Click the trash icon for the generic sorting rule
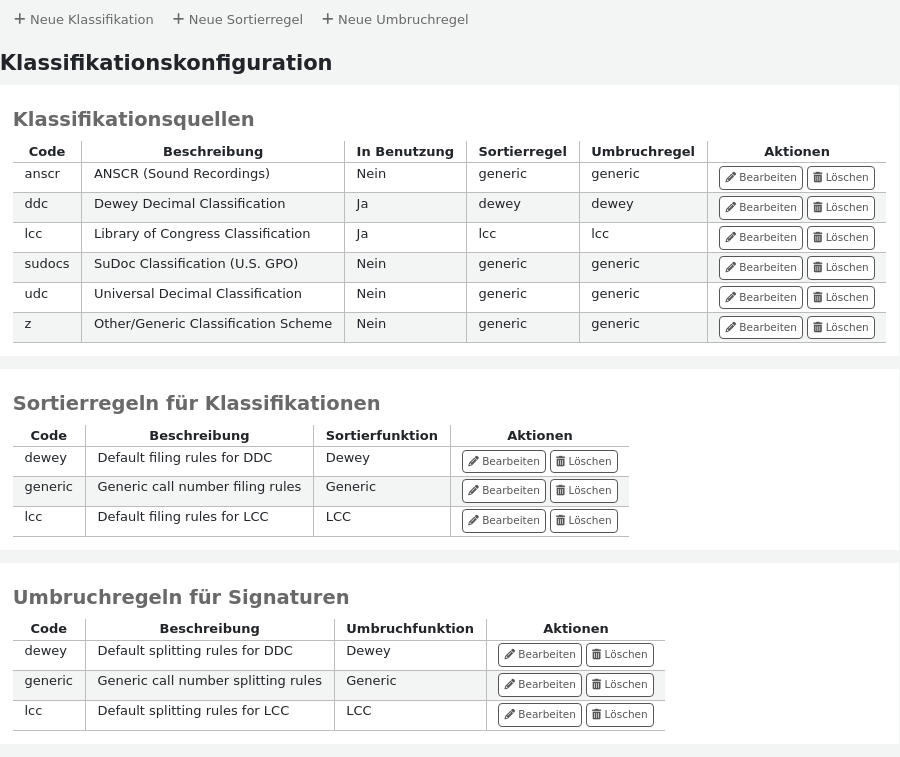This screenshot has height=757, width=900. [560, 490]
